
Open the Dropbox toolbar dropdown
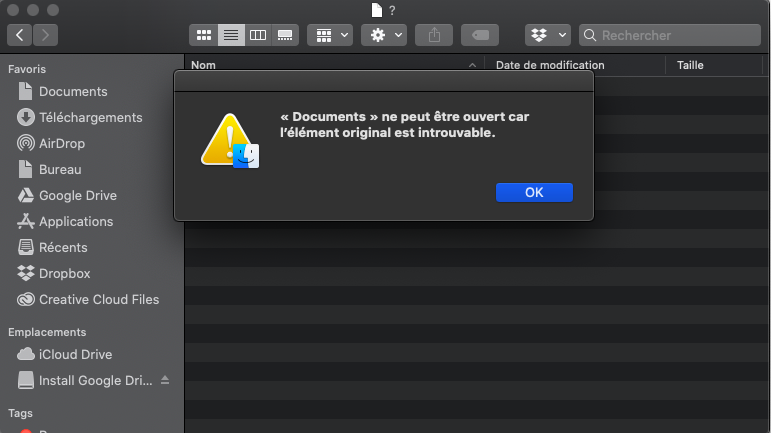547,35
